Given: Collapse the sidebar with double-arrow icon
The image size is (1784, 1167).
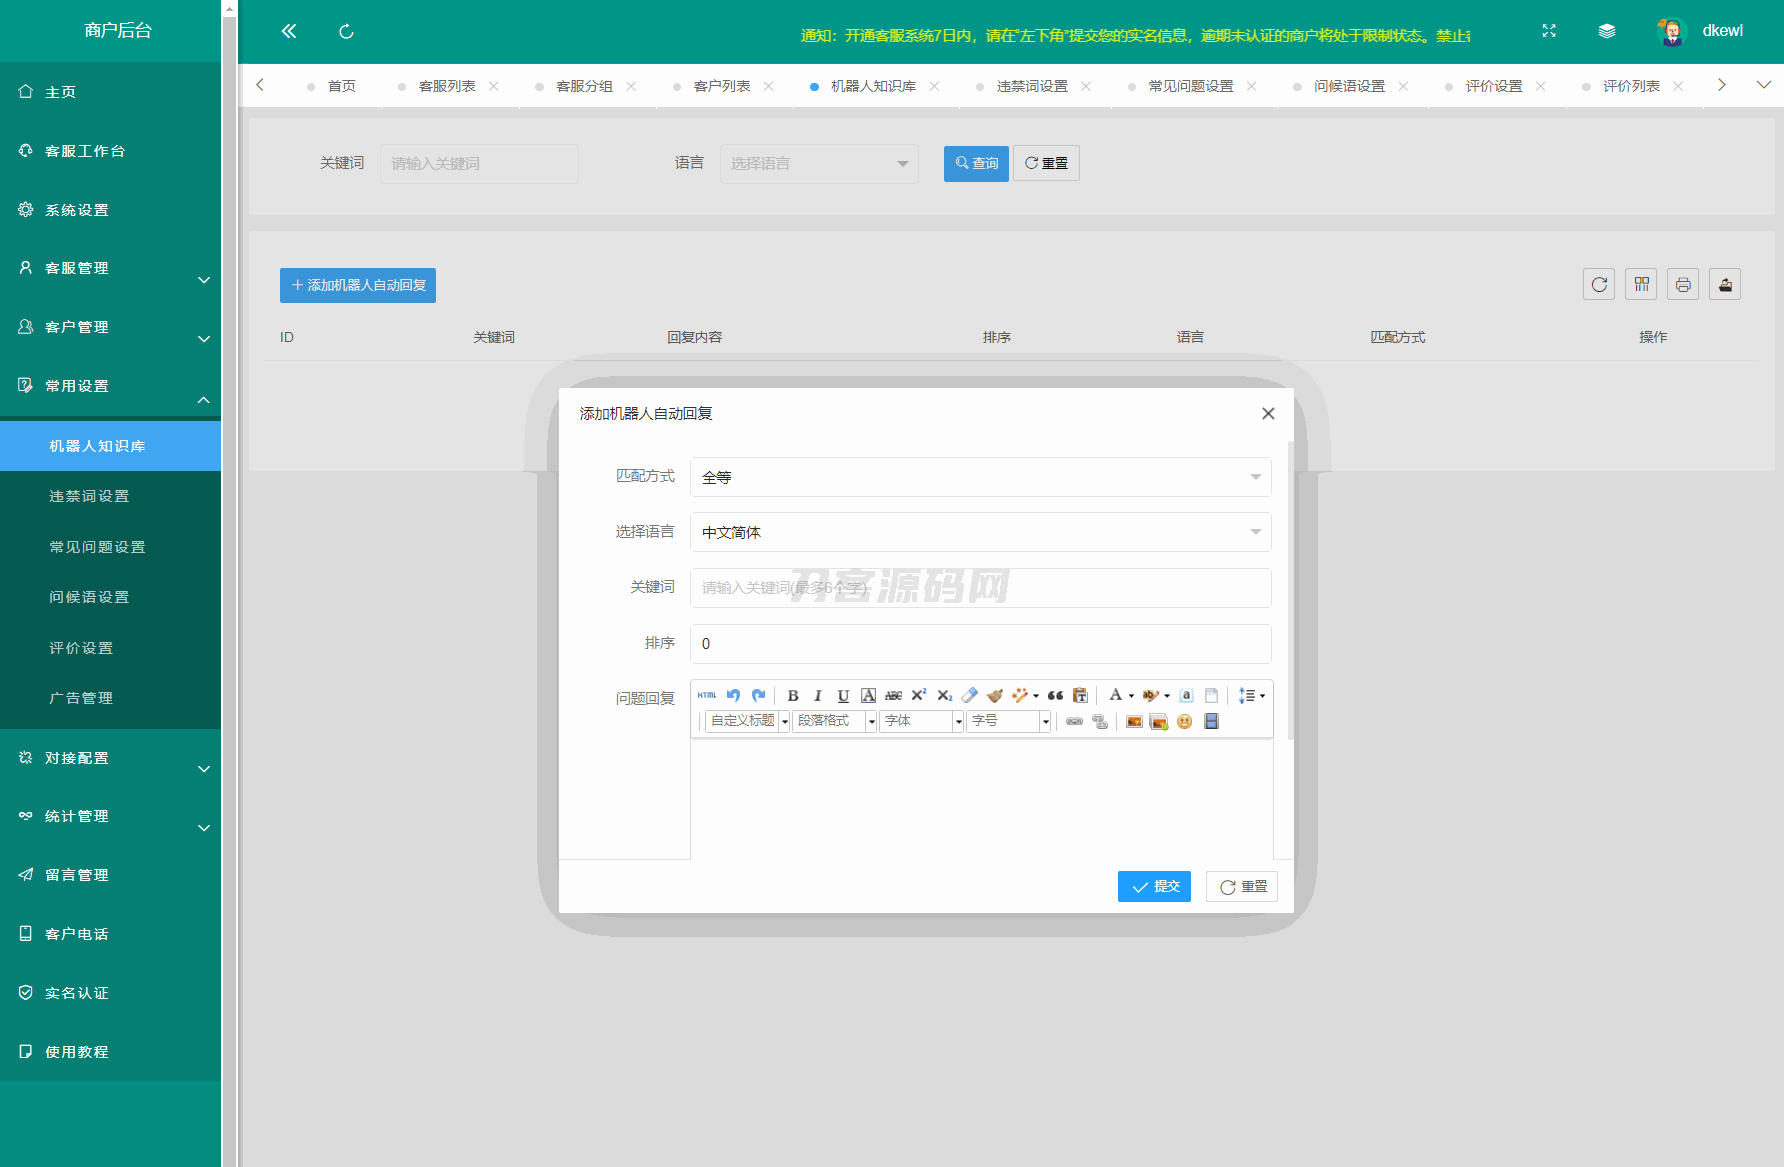Looking at the screenshot, I should [x=289, y=31].
